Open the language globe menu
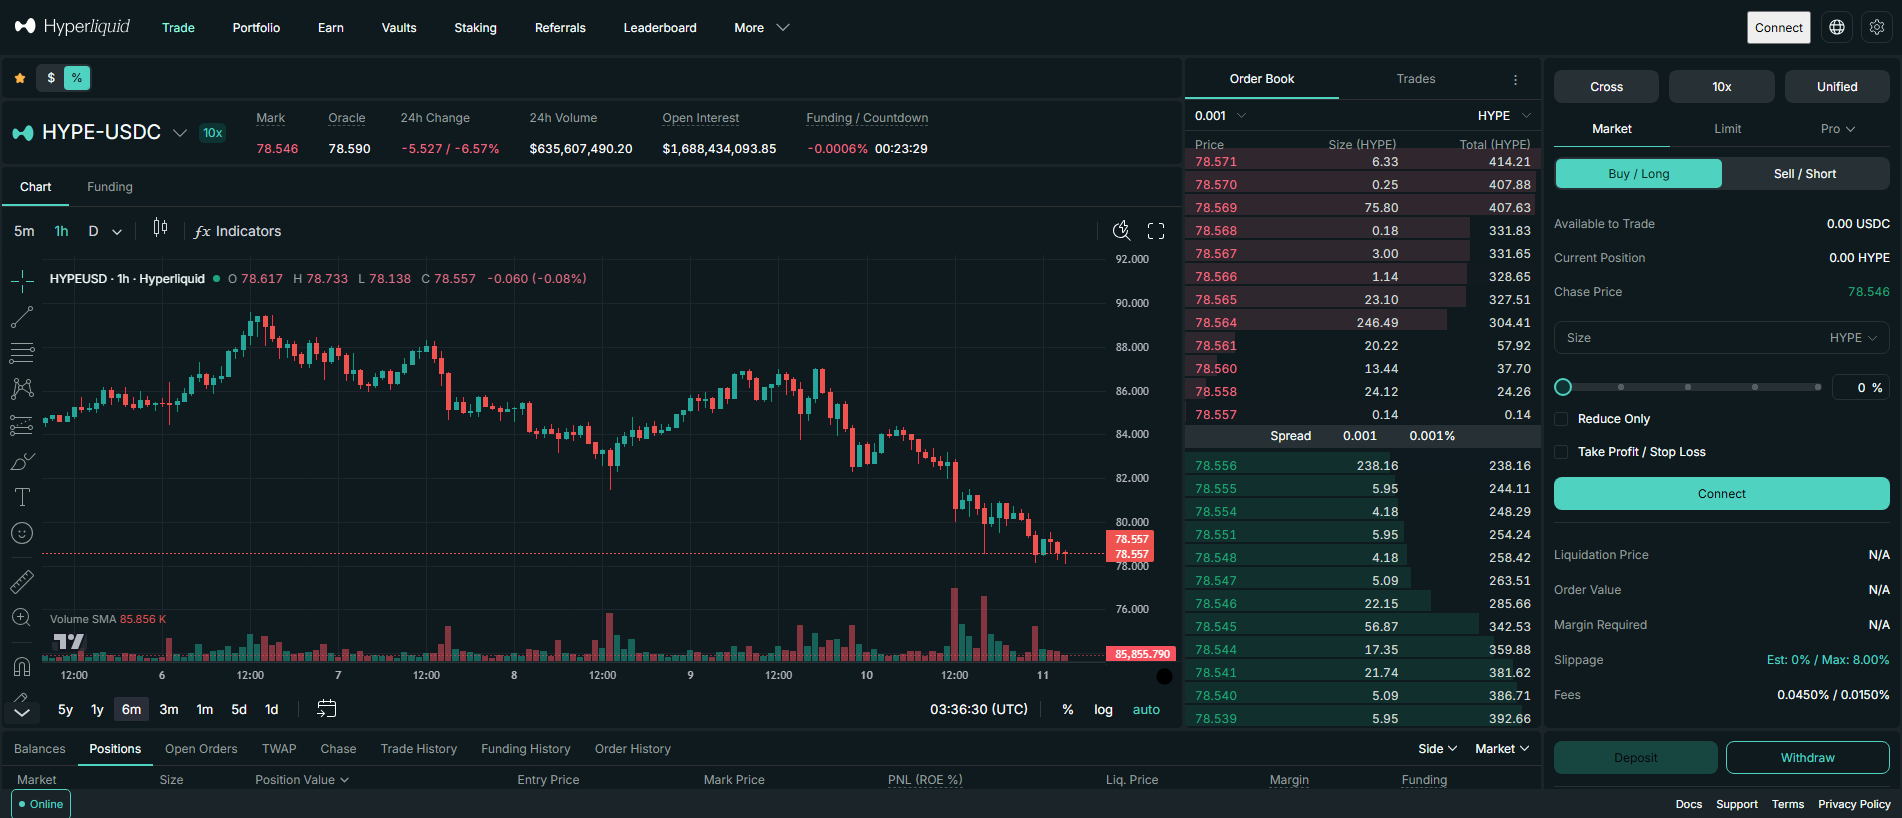 pyautogui.click(x=1837, y=28)
